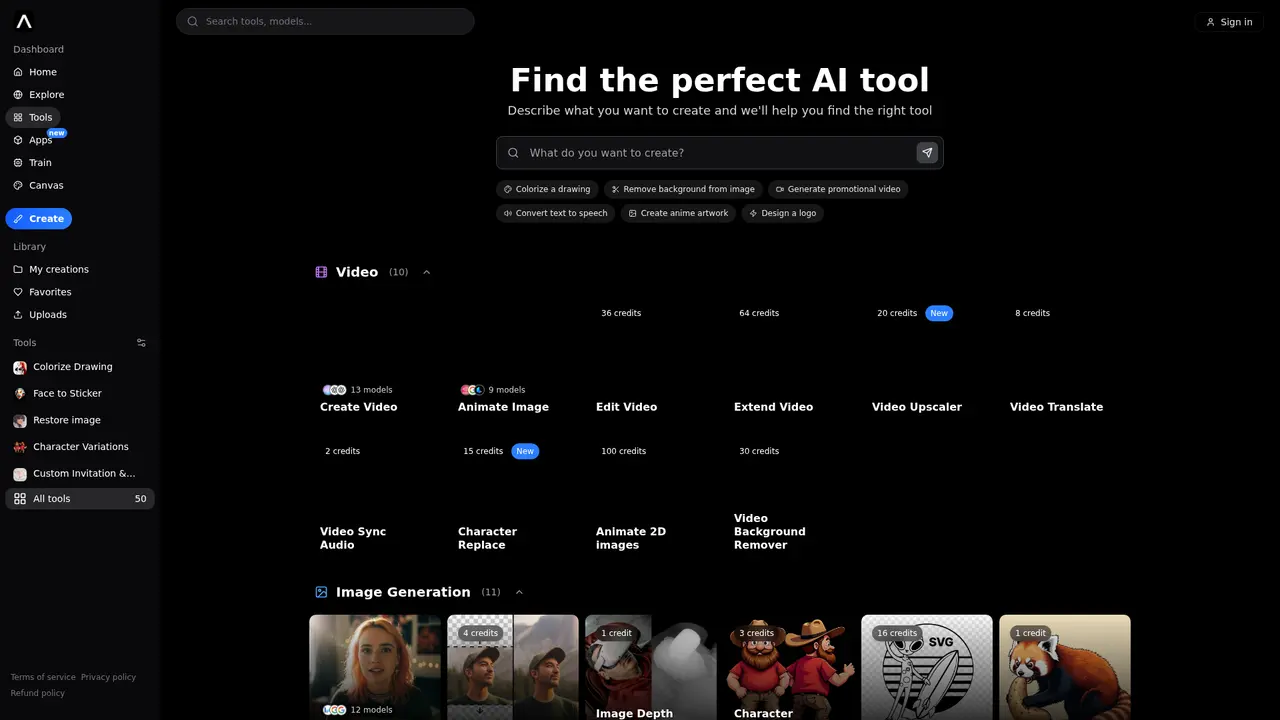This screenshot has height=720, width=1280.
Task: Open the Video Translate tool
Action: 1065,359
